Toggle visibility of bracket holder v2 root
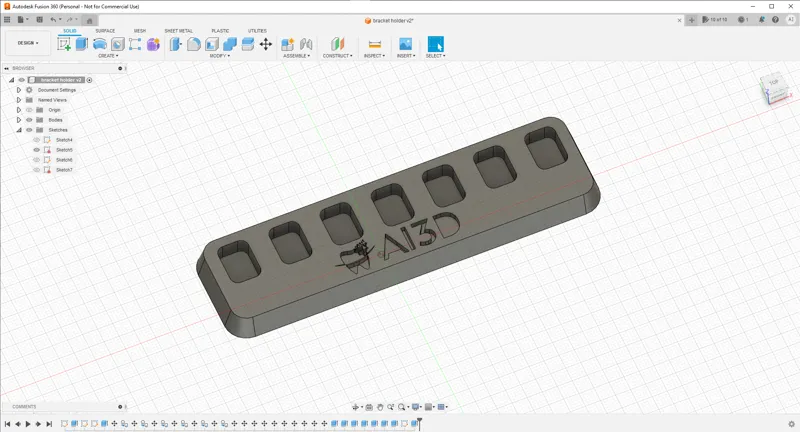This screenshot has height=432, width=800. click(22, 80)
